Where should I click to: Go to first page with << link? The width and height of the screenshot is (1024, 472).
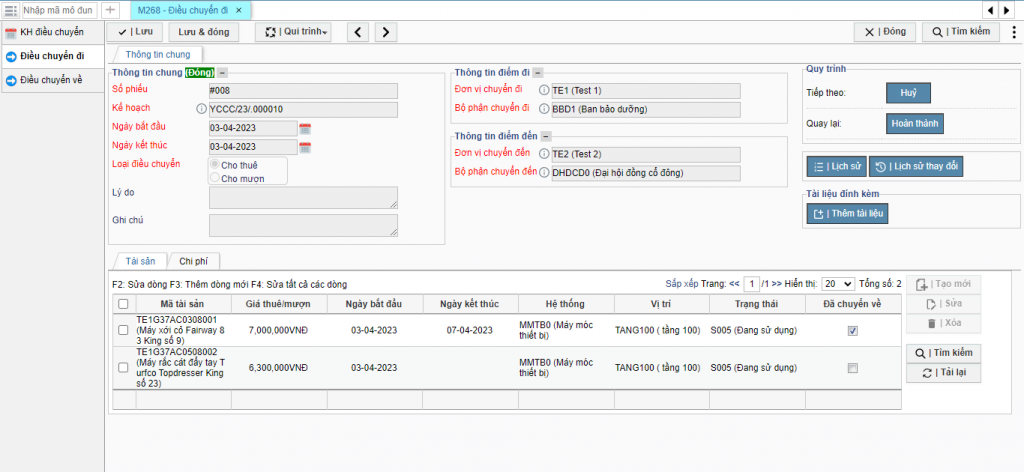point(734,284)
